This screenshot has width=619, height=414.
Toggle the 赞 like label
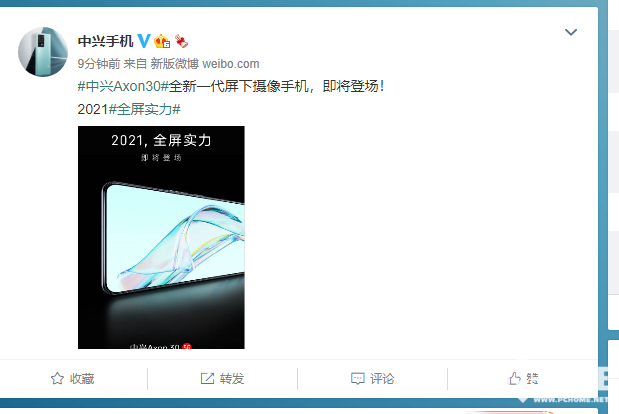[x=532, y=378]
